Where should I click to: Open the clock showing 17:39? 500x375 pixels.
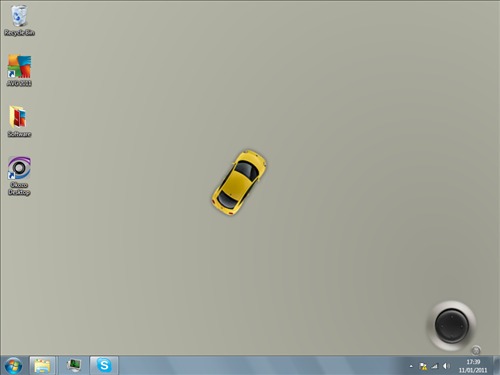click(473, 366)
